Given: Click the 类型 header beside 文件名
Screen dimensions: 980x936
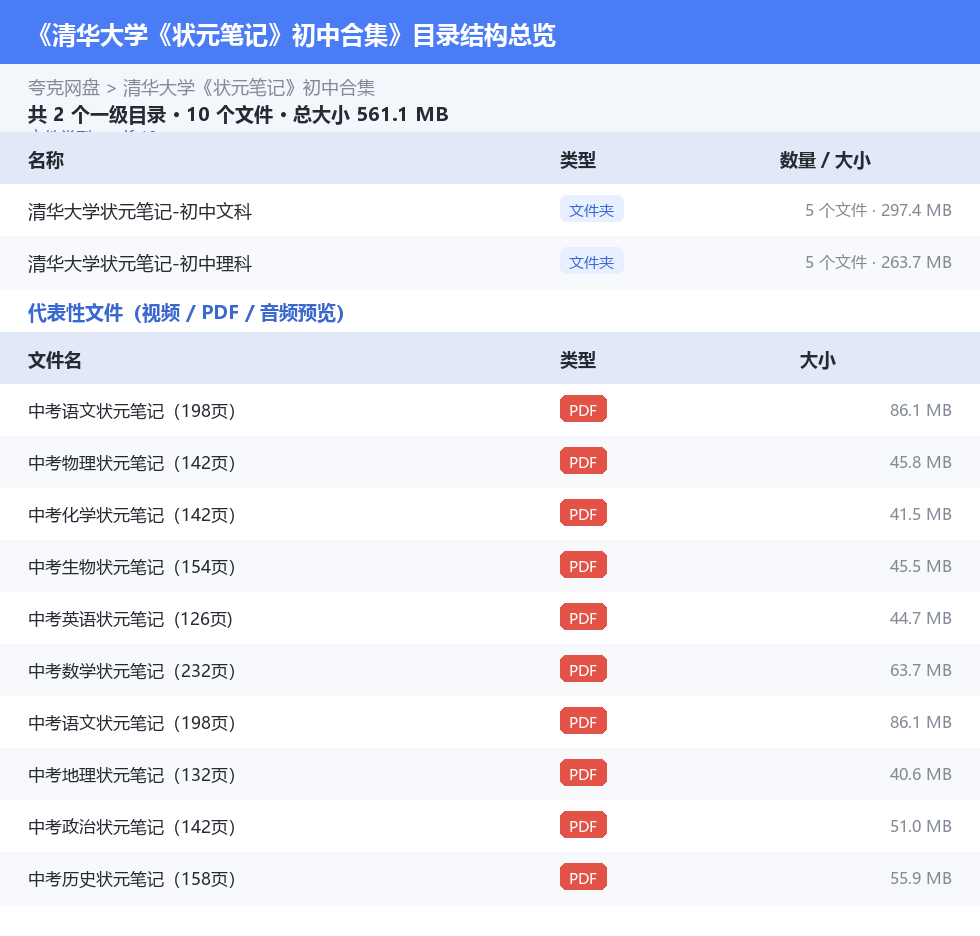Looking at the screenshot, I should pyautogui.click(x=578, y=360).
